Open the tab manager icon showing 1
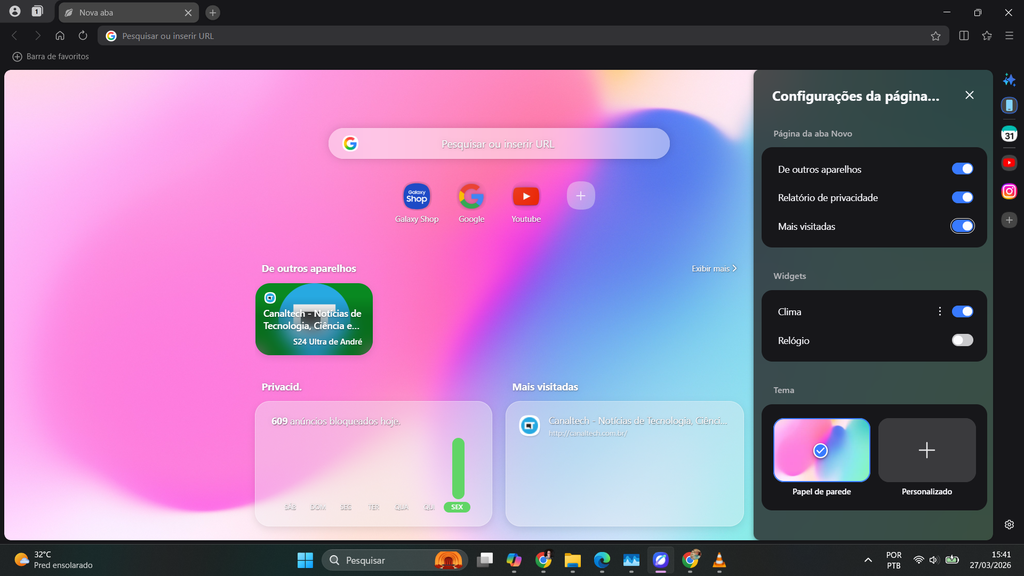The image size is (1024, 576). [x=37, y=12]
